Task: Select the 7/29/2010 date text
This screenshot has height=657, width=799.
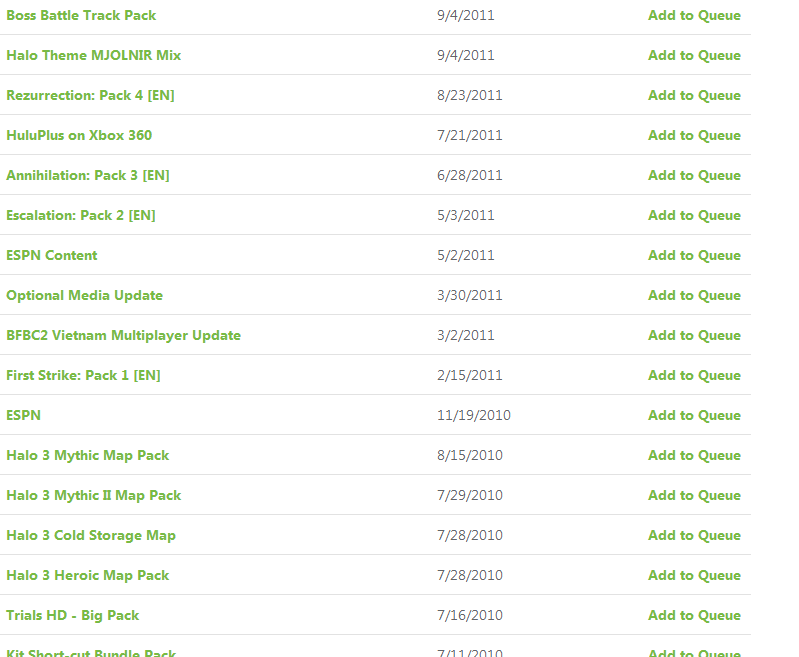Action: coord(470,495)
